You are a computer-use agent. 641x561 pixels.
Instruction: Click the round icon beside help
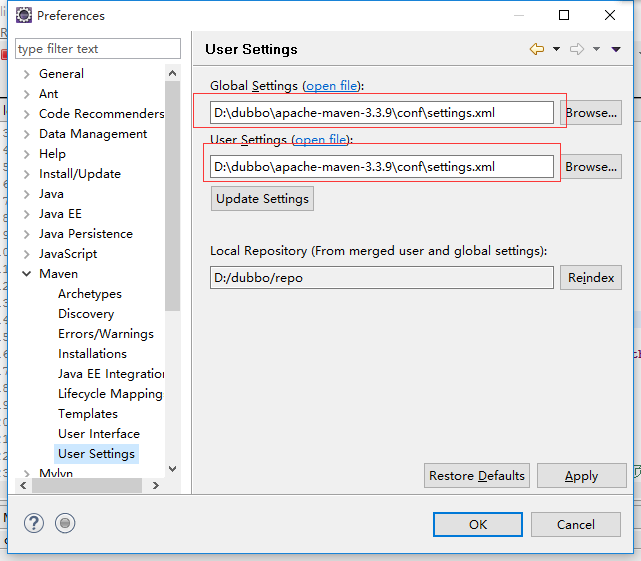click(x=65, y=523)
